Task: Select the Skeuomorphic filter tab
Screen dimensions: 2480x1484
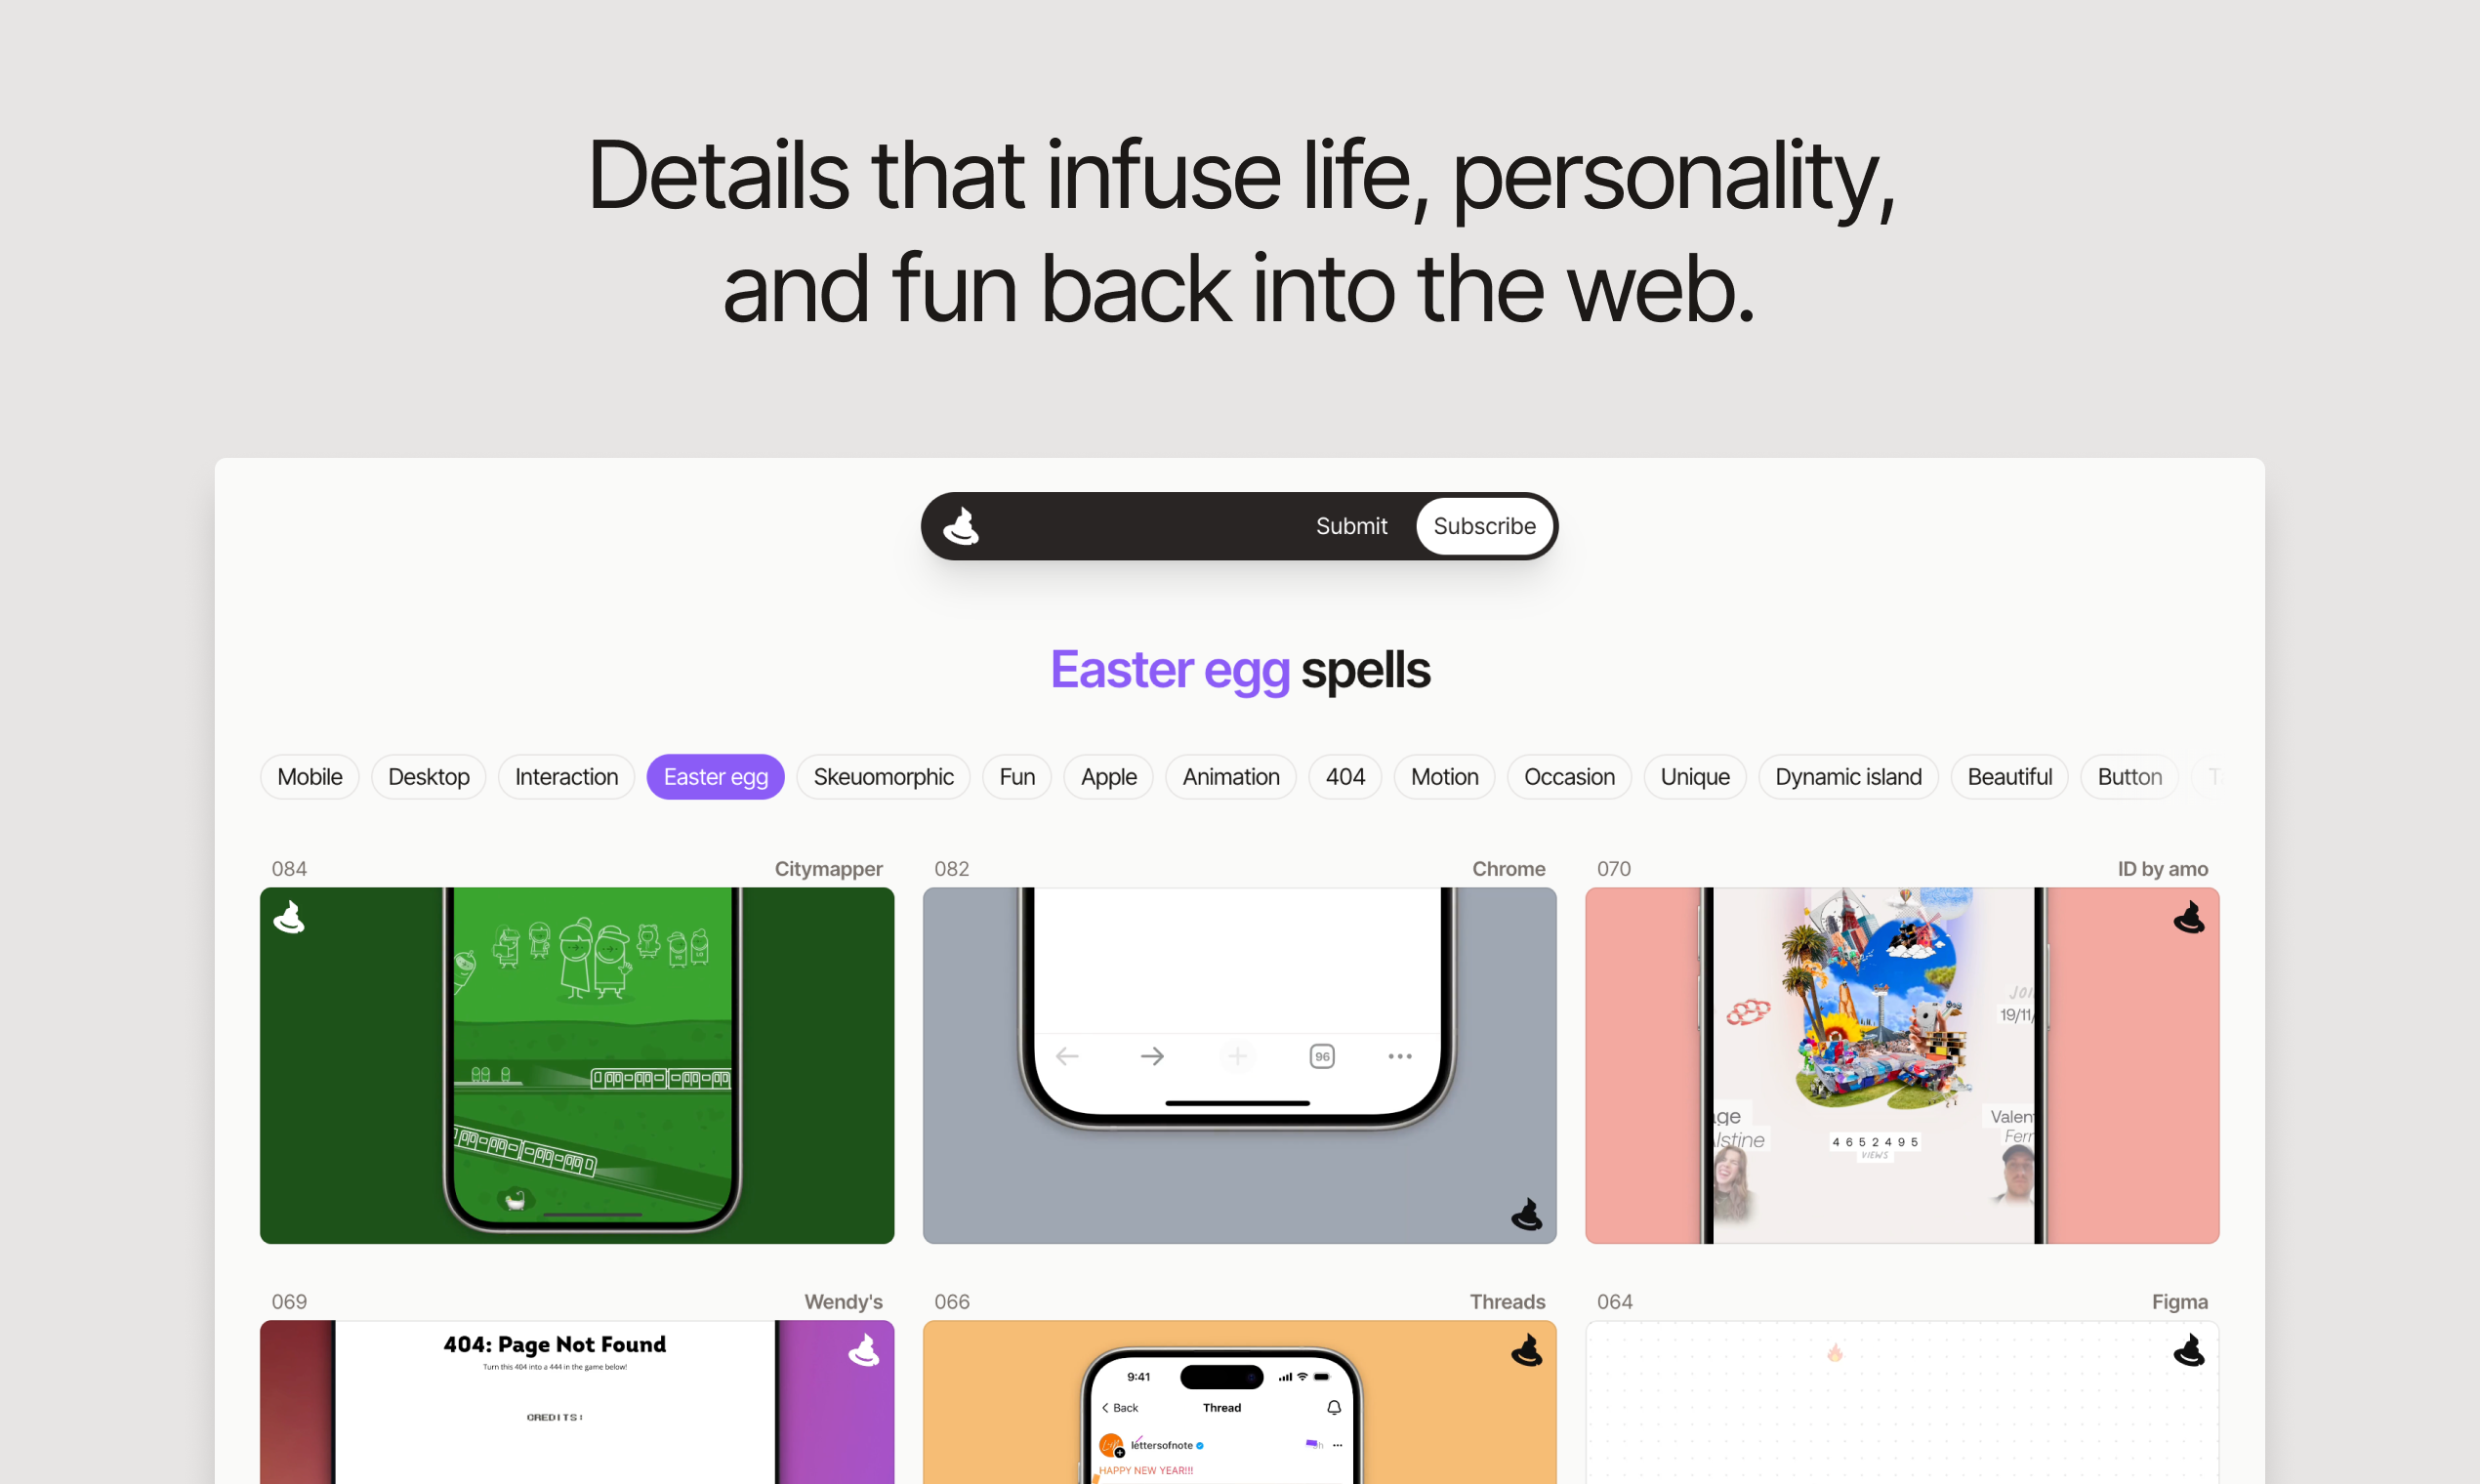Action: point(880,775)
